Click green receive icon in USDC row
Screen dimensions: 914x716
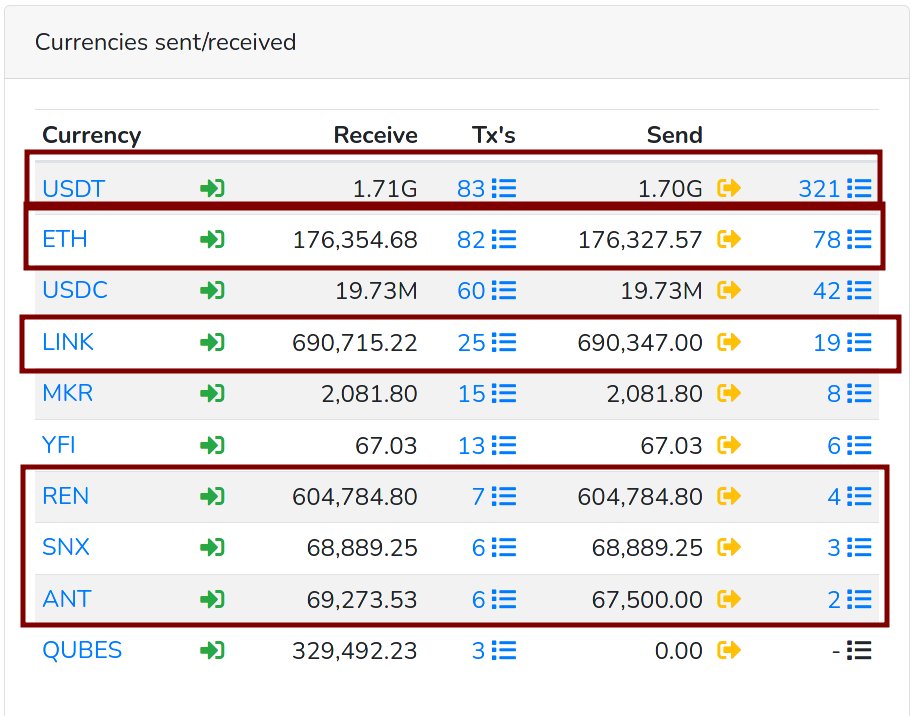(212, 290)
